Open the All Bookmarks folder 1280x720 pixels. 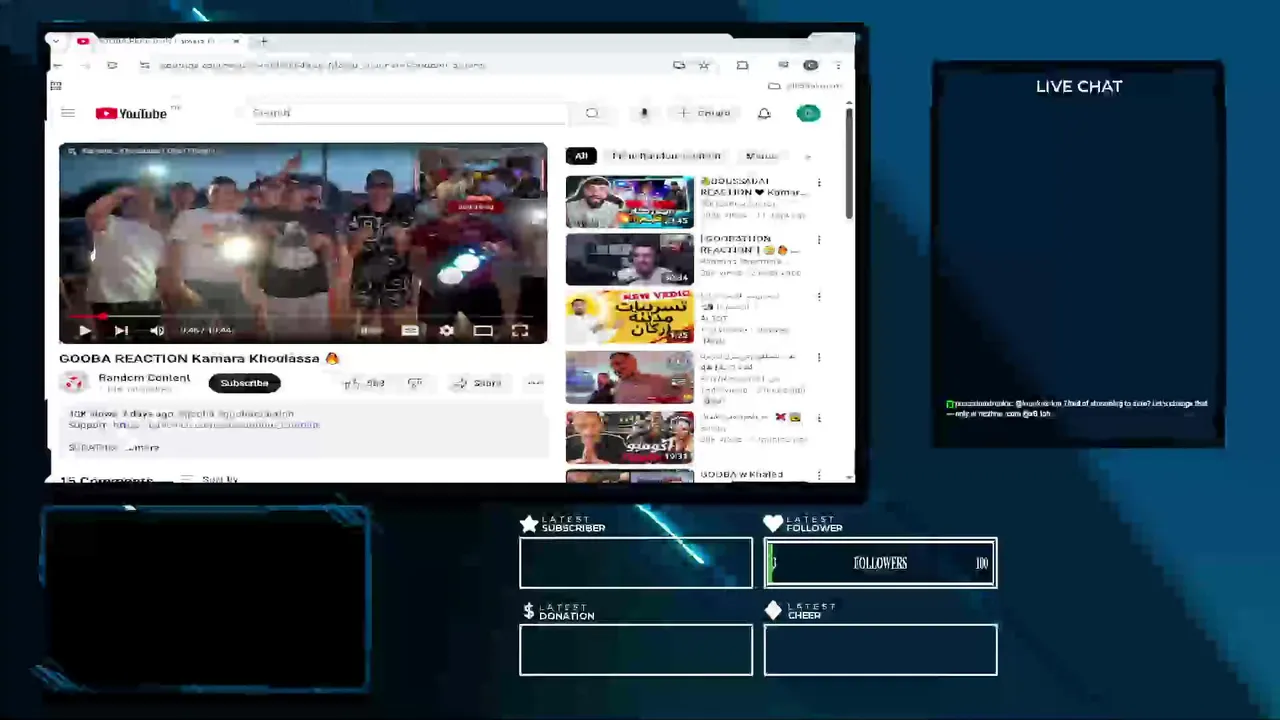pos(804,86)
